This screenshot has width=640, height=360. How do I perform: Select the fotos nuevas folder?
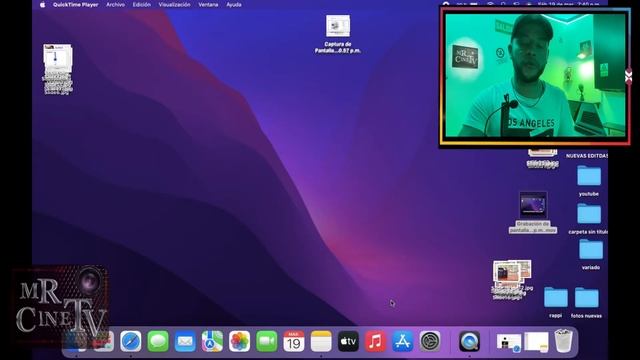(x=587, y=298)
